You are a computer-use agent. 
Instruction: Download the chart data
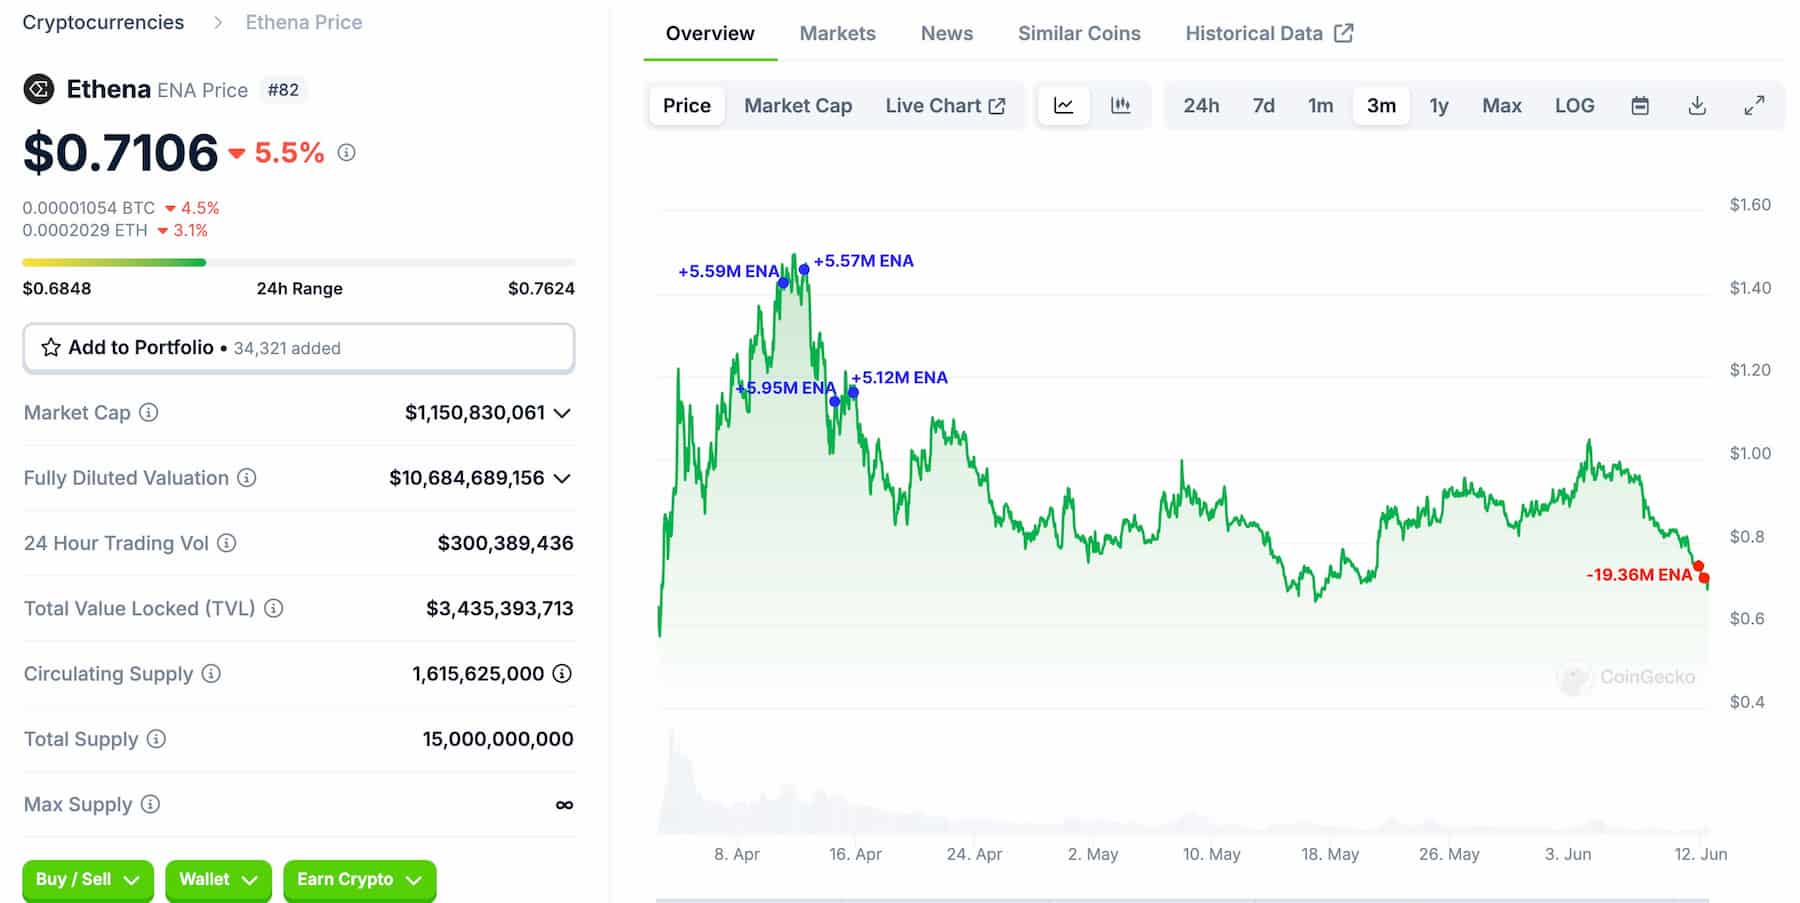coord(1697,106)
